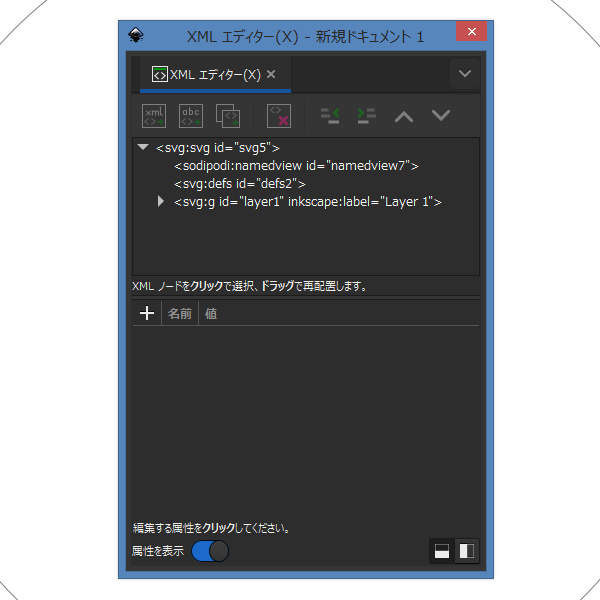Close the XML エディター(X) tab
The image size is (600, 600).
(271, 74)
